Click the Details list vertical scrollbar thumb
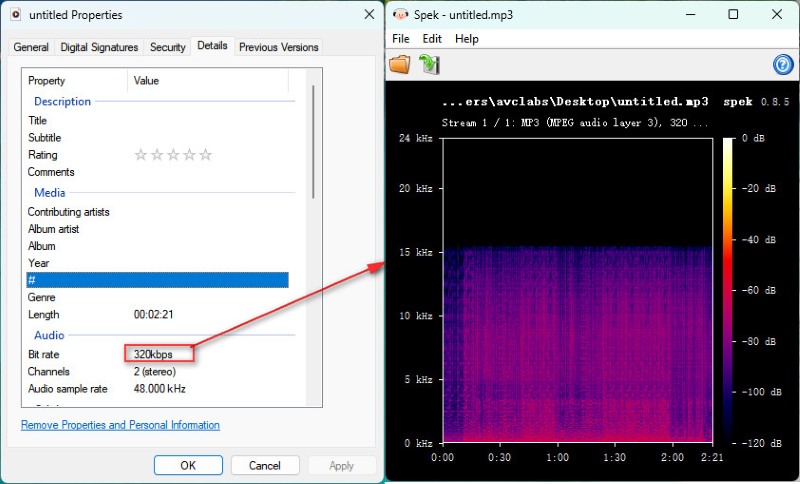The width and height of the screenshot is (800, 484). 313,142
